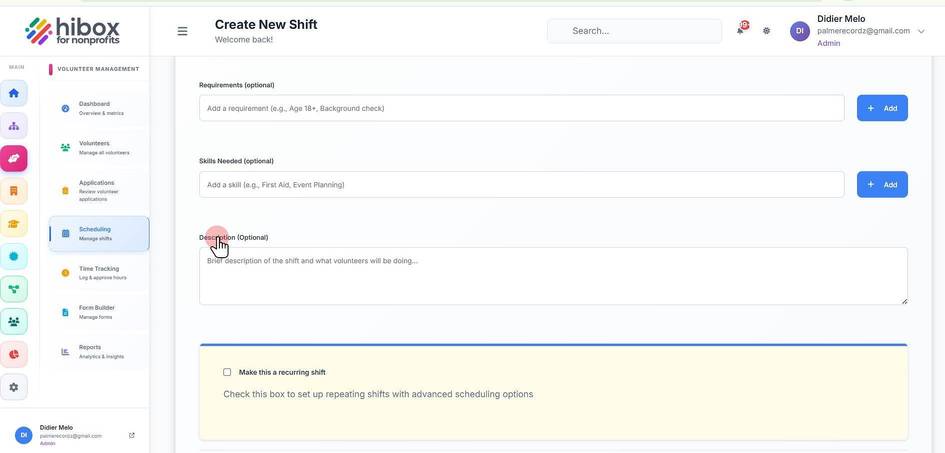
Task: Toggle the hamburger sidebar menu
Action: tap(182, 31)
